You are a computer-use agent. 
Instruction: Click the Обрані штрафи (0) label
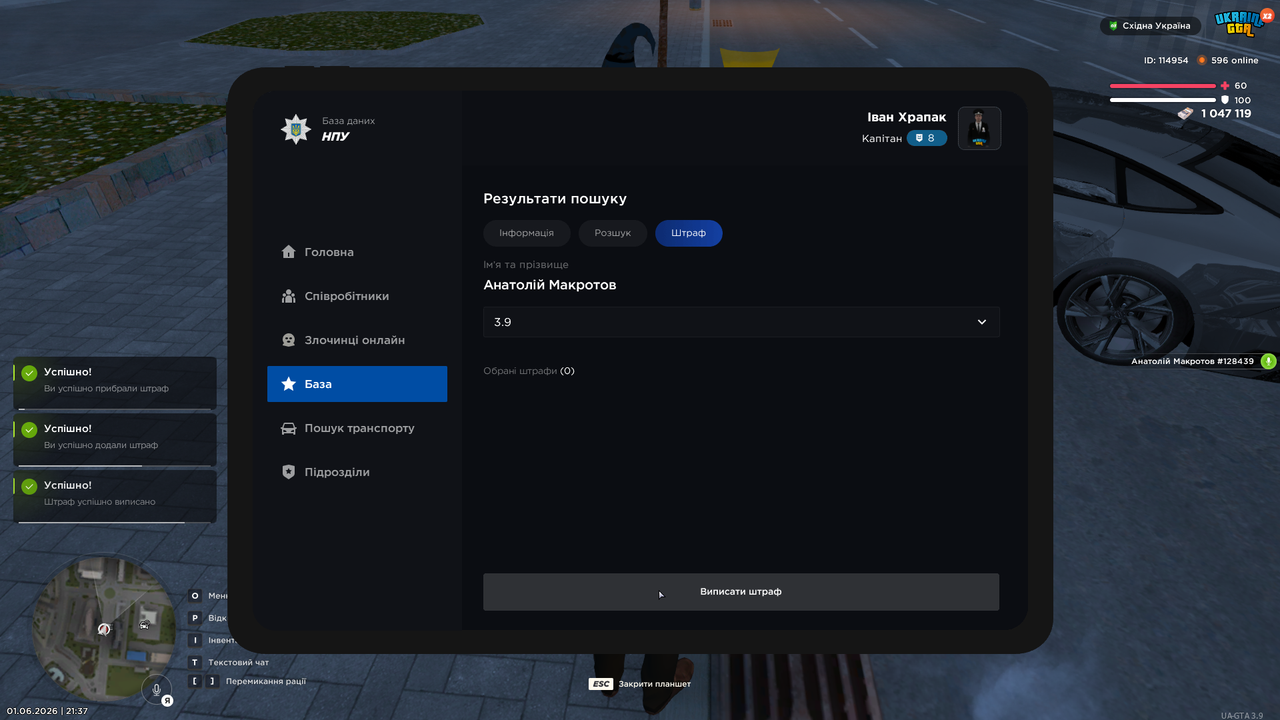point(529,371)
